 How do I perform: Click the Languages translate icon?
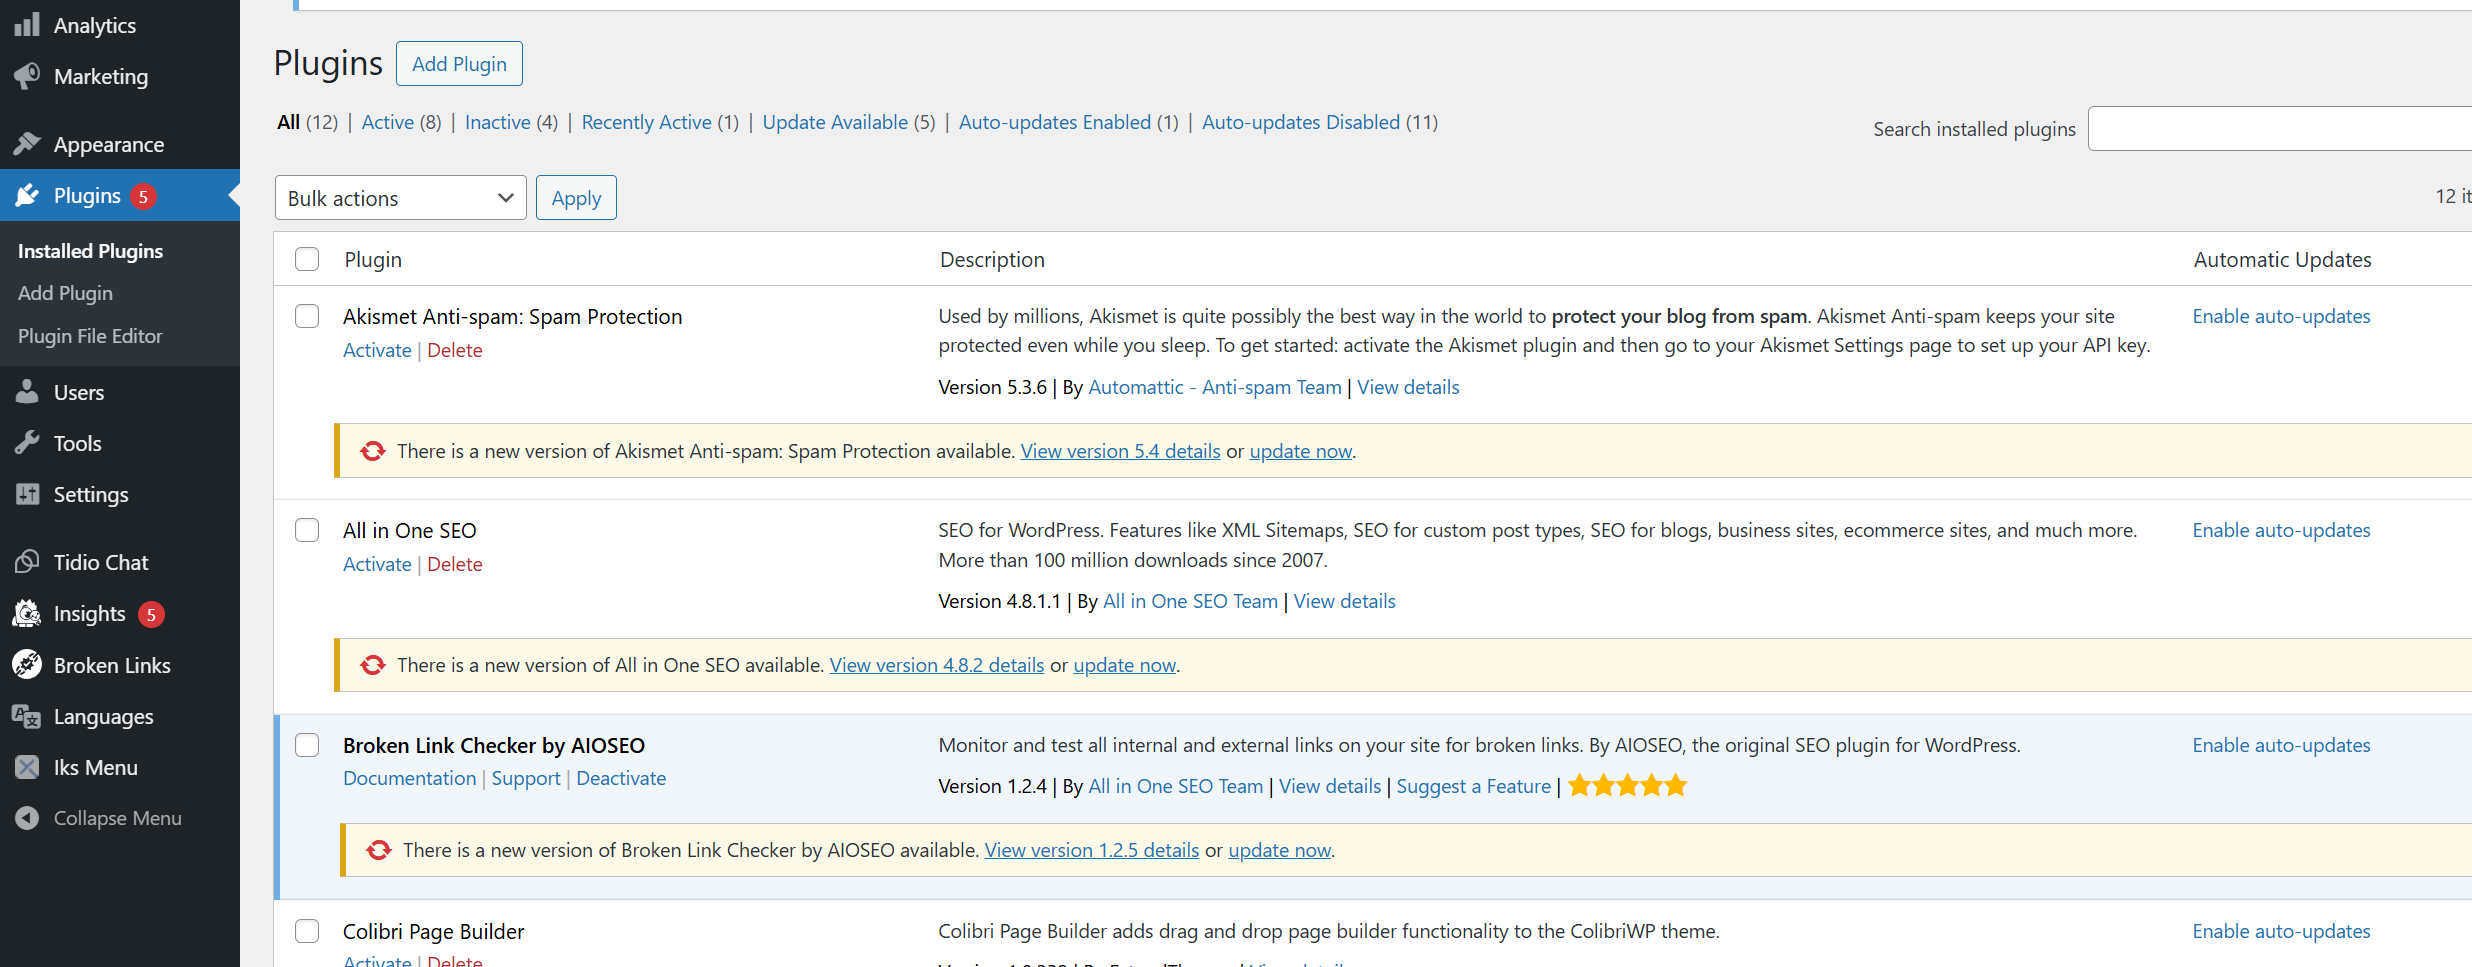coord(27,716)
